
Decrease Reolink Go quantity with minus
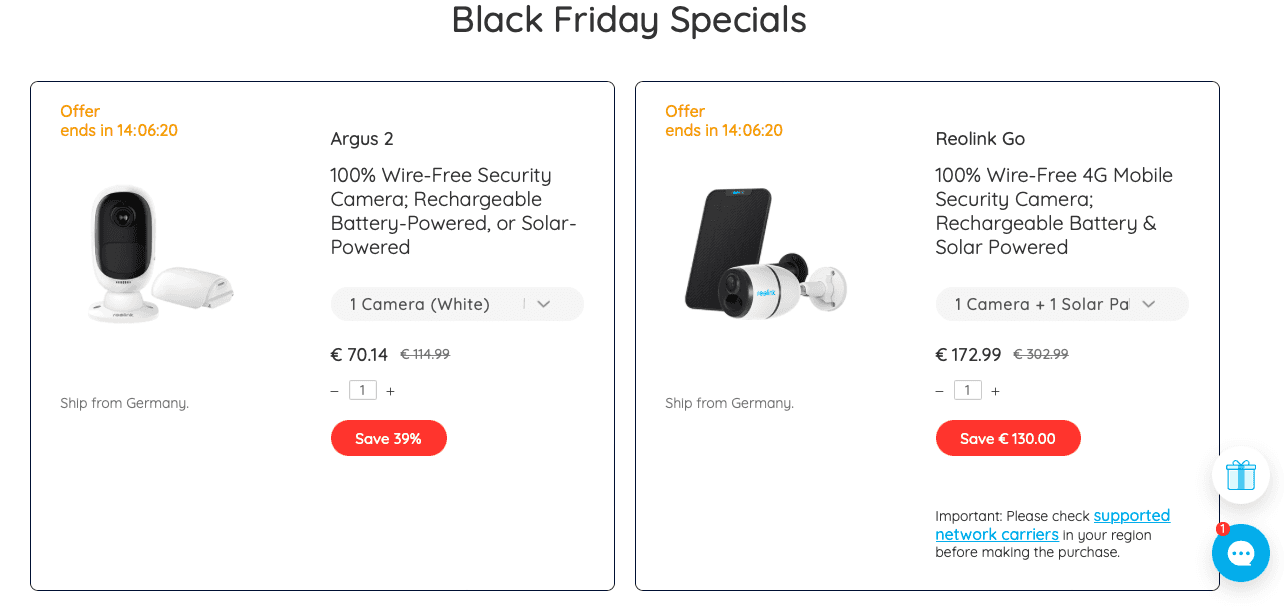tap(939, 391)
